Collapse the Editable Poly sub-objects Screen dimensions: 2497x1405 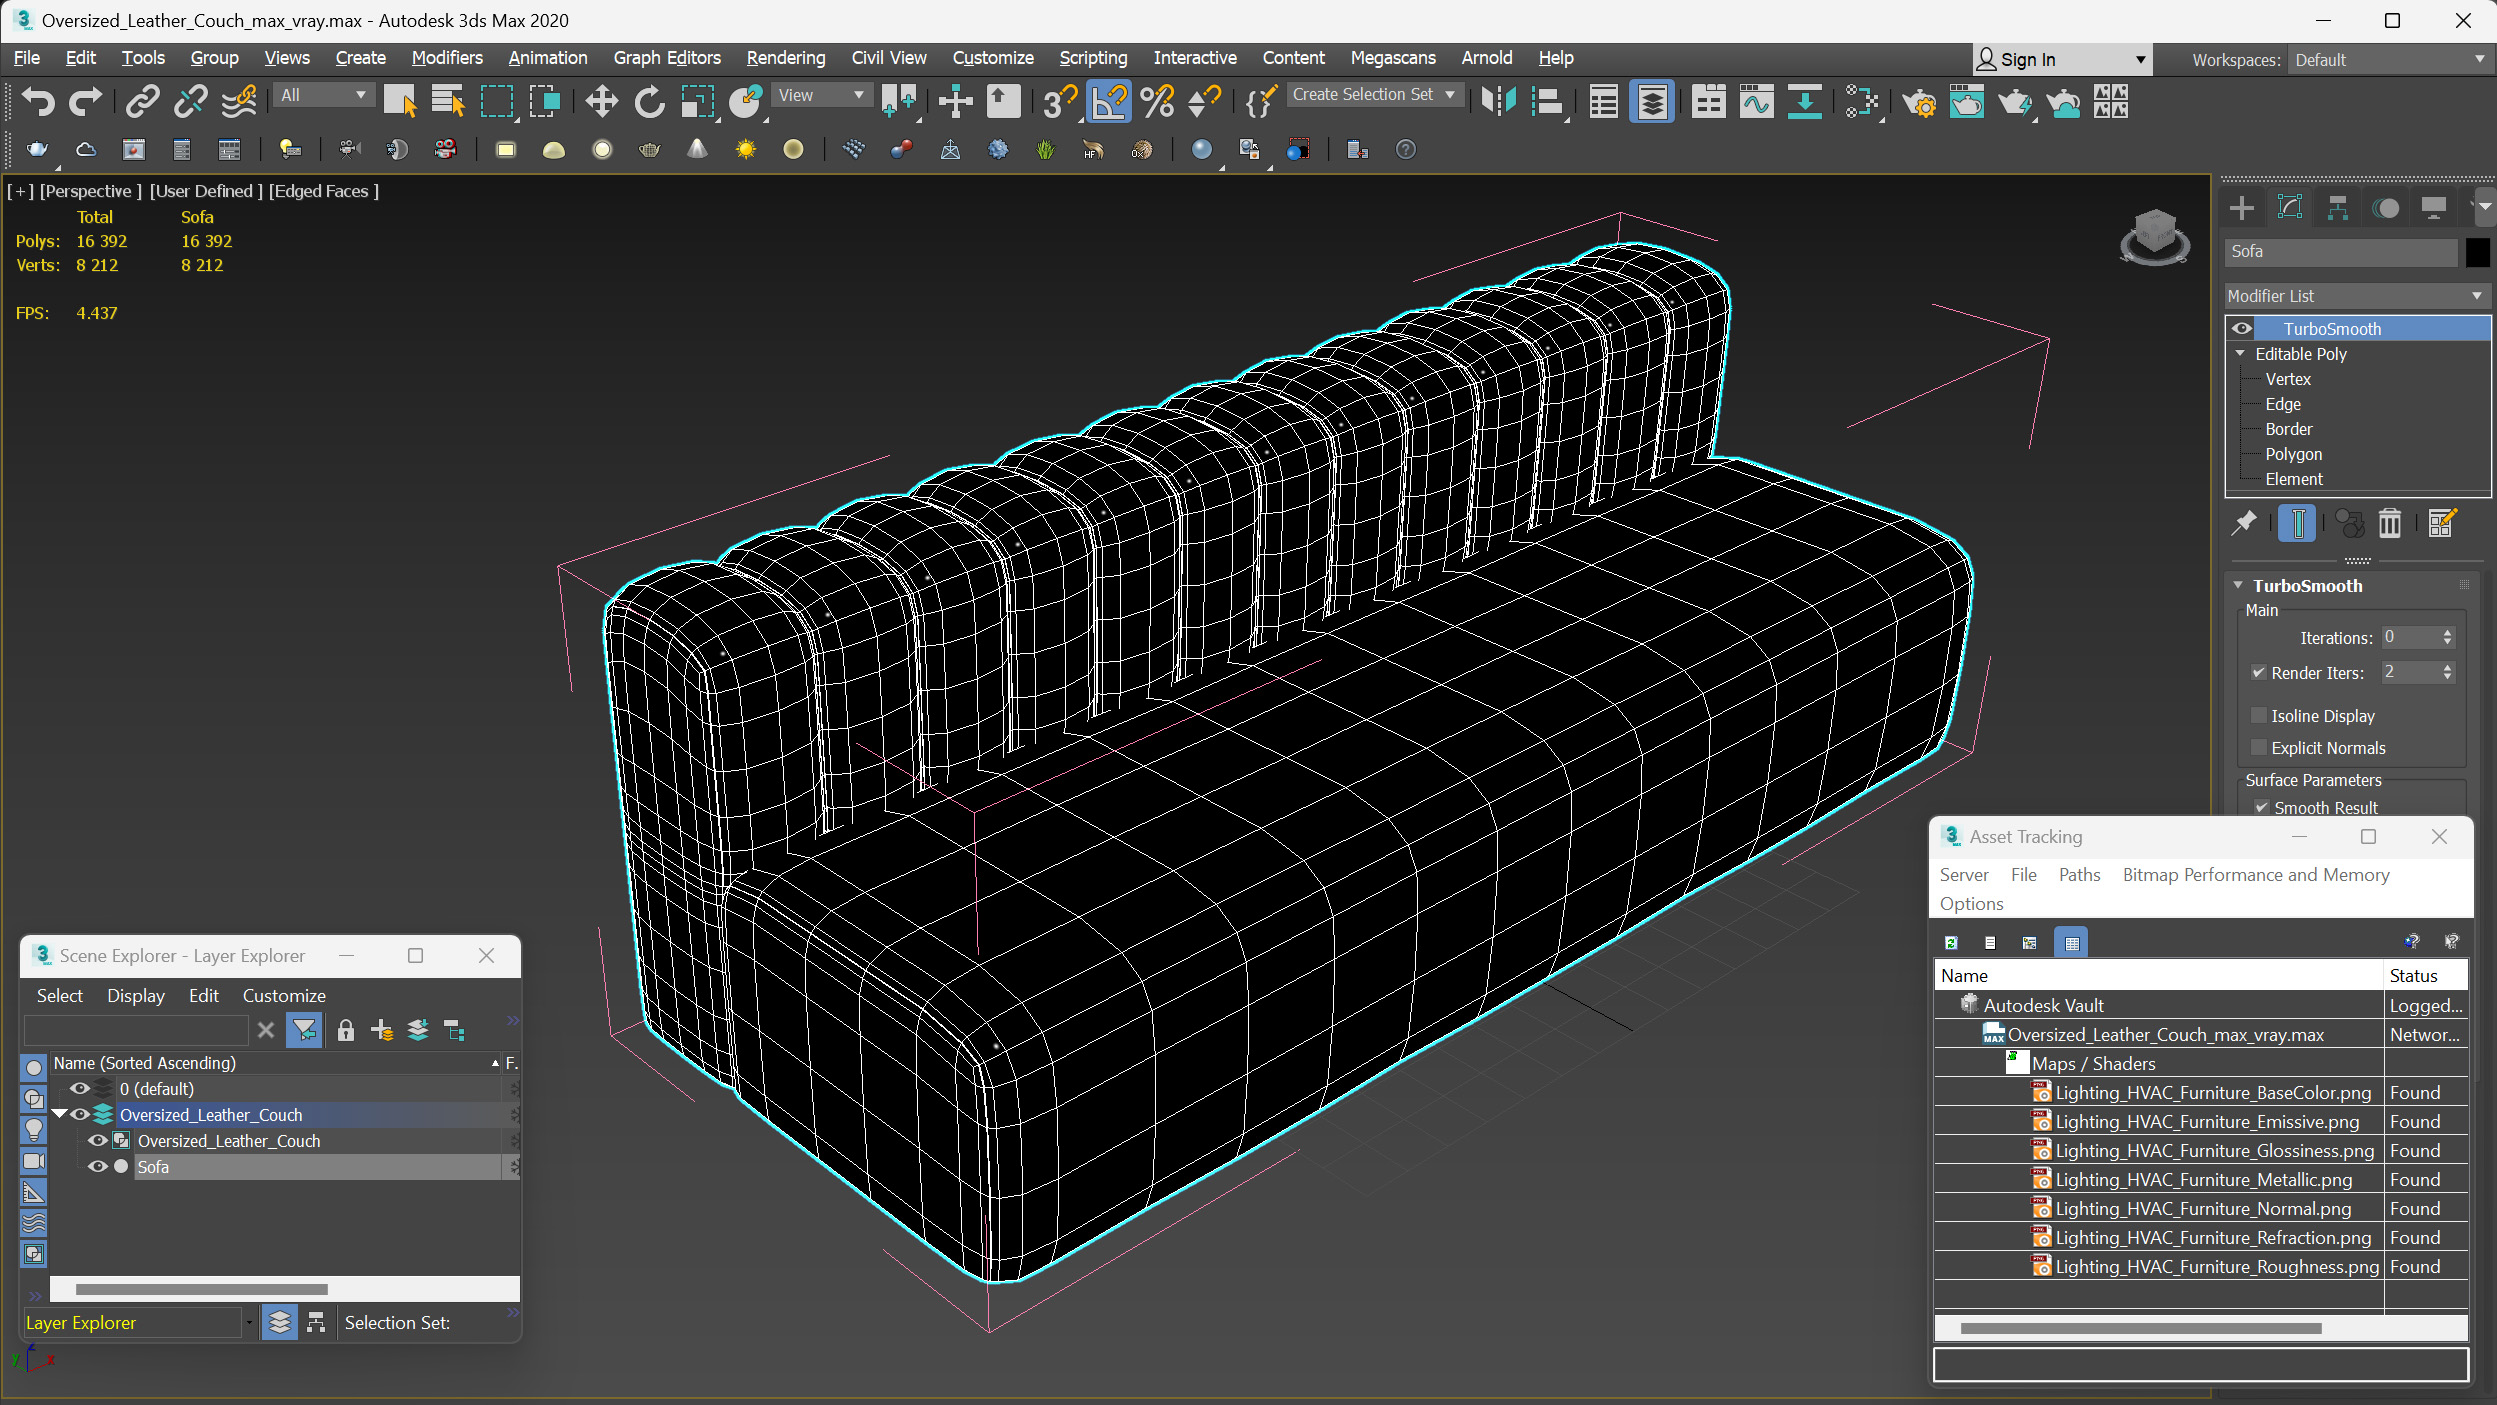point(2240,354)
